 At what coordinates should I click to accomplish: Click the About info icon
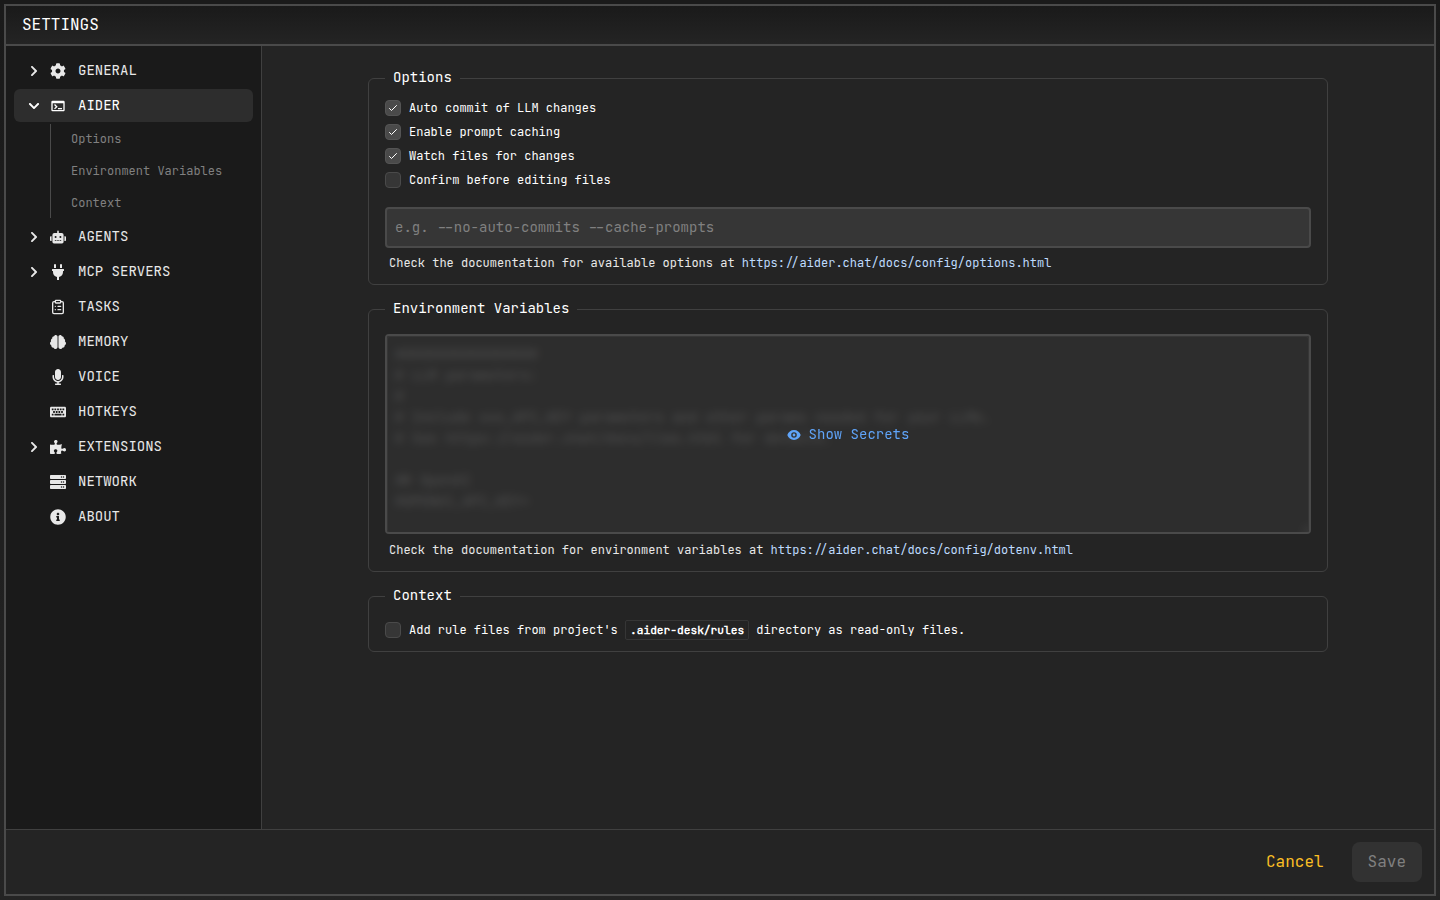(x=58, y=517)
